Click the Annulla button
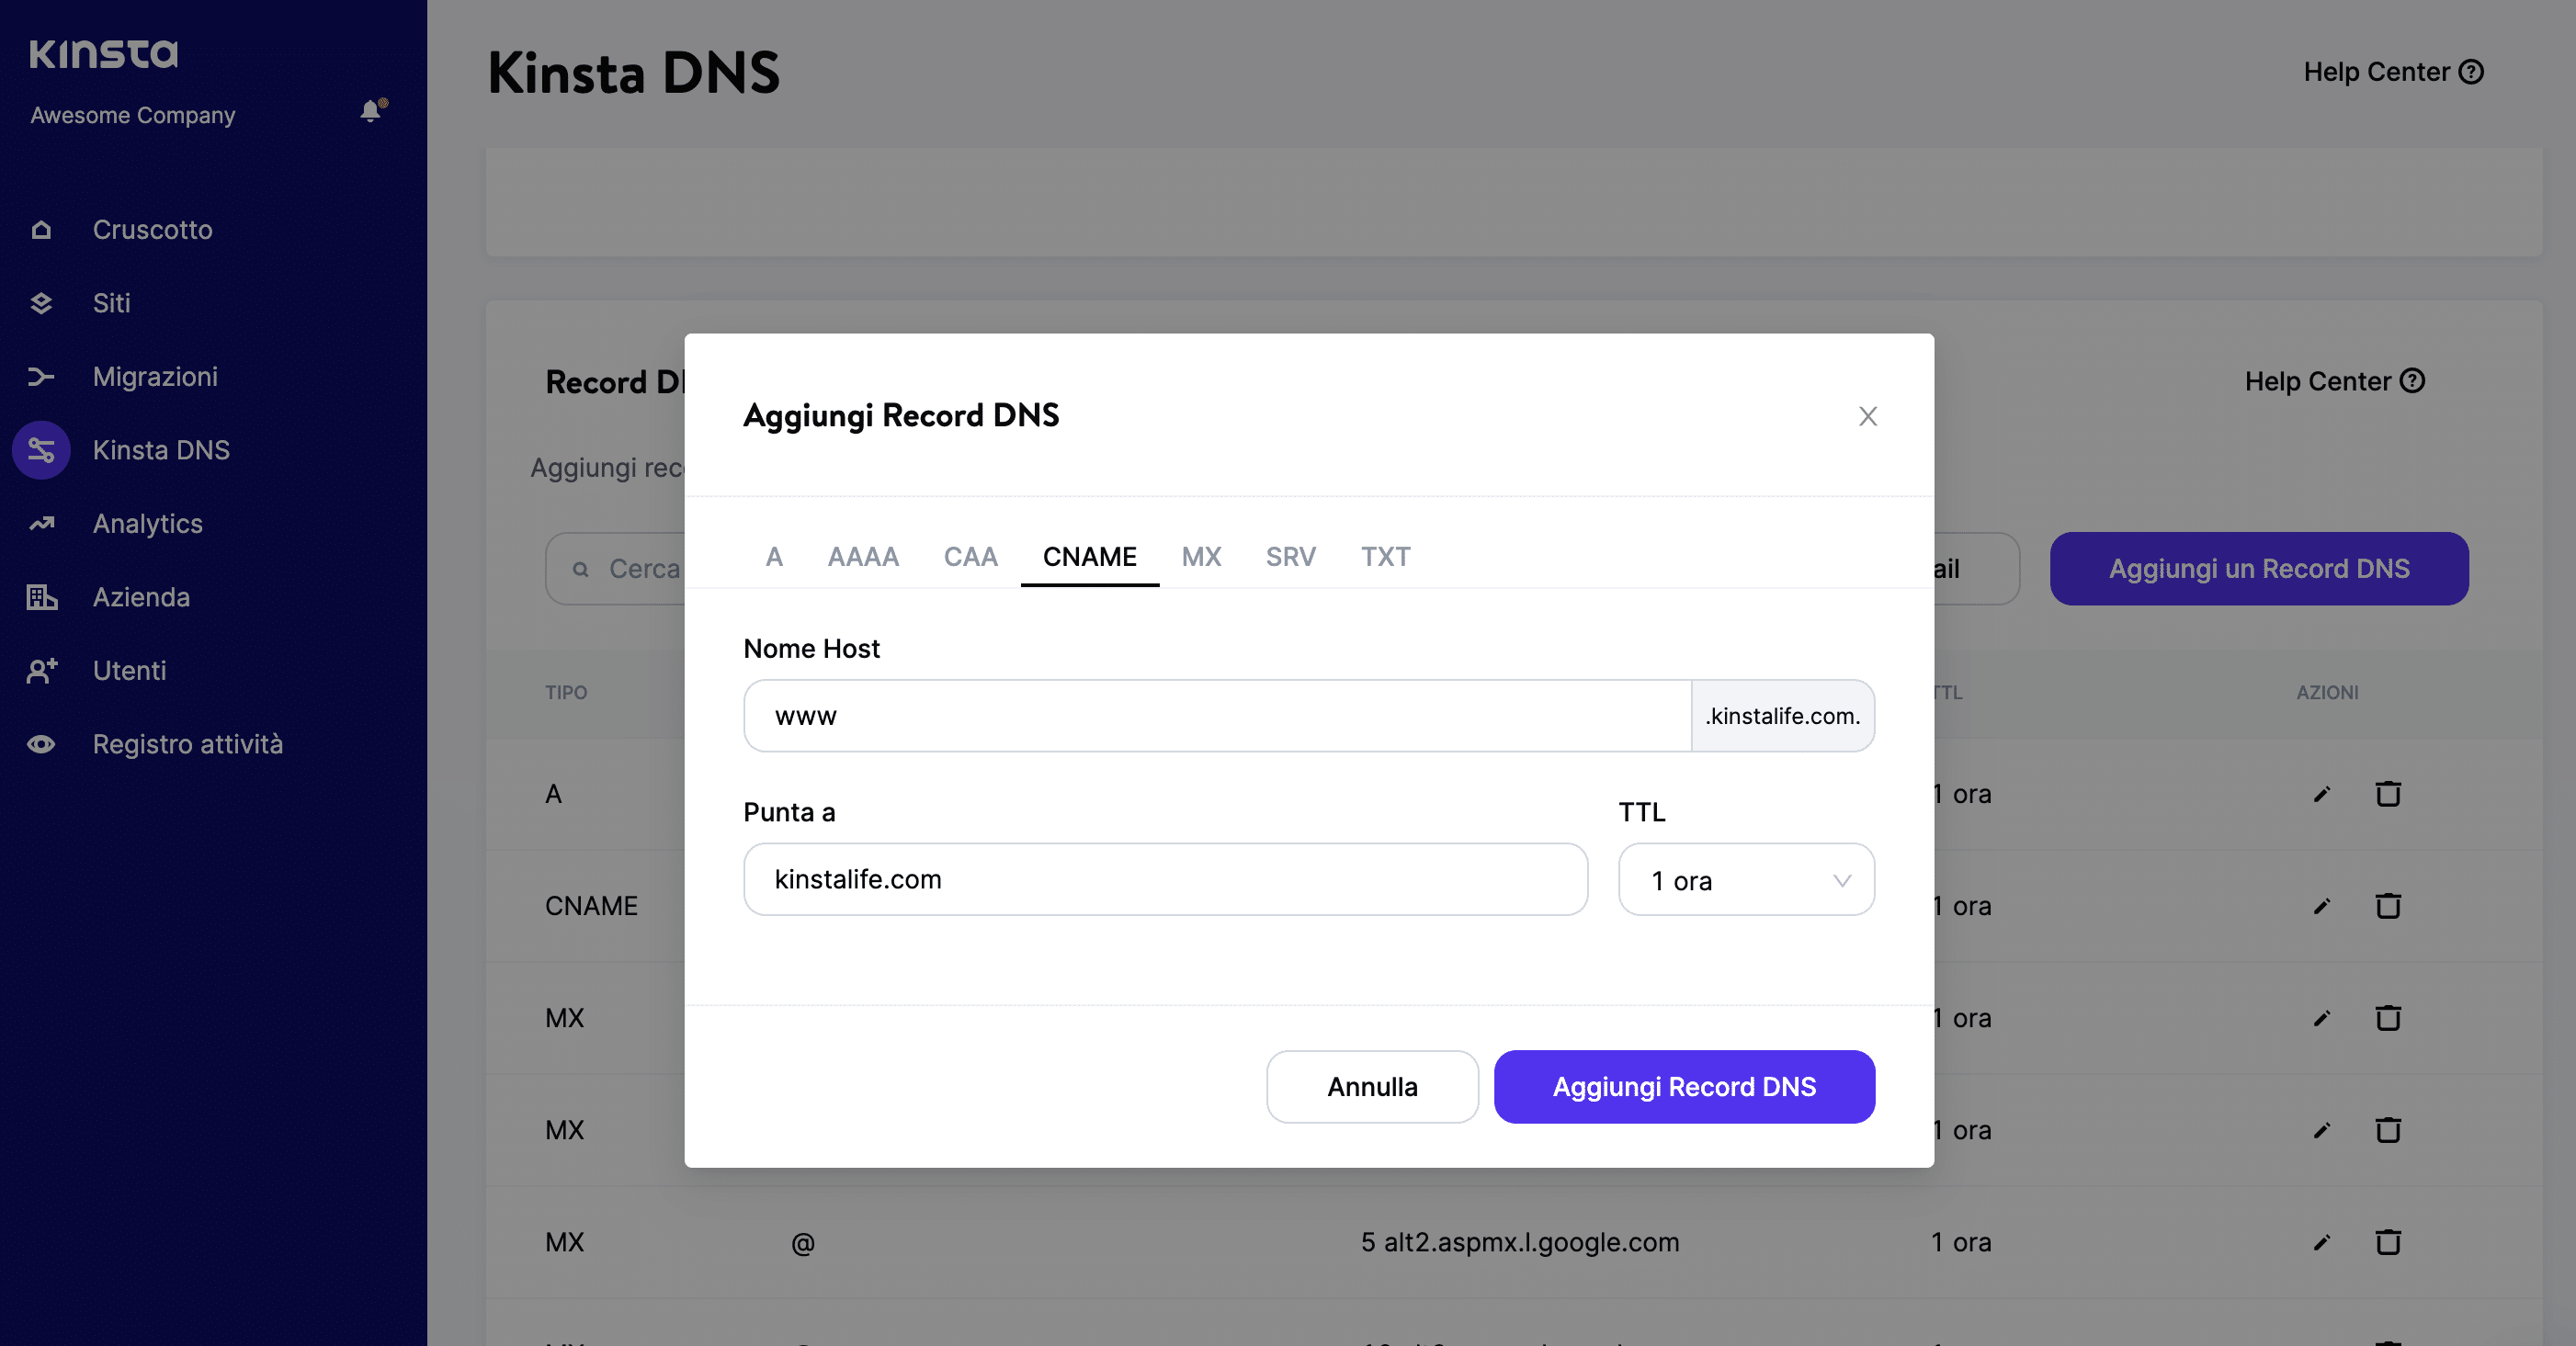This screenshot has width=2576, height=1346. pyautogui.click(x=1372, y=1086)
